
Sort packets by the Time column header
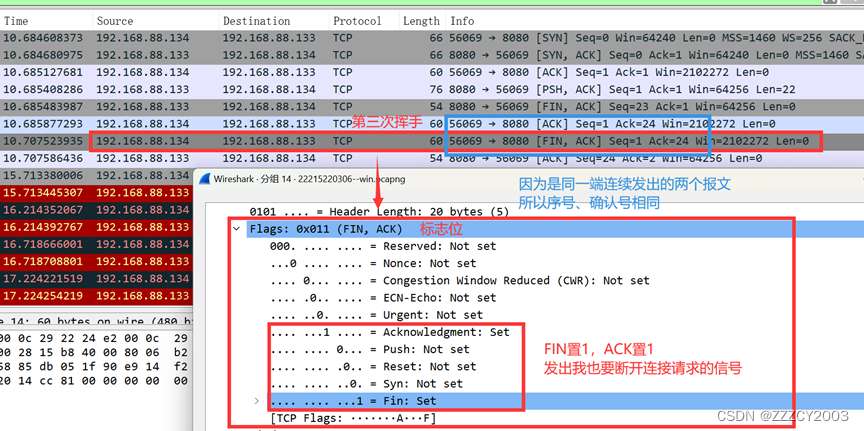pos(17,21)
